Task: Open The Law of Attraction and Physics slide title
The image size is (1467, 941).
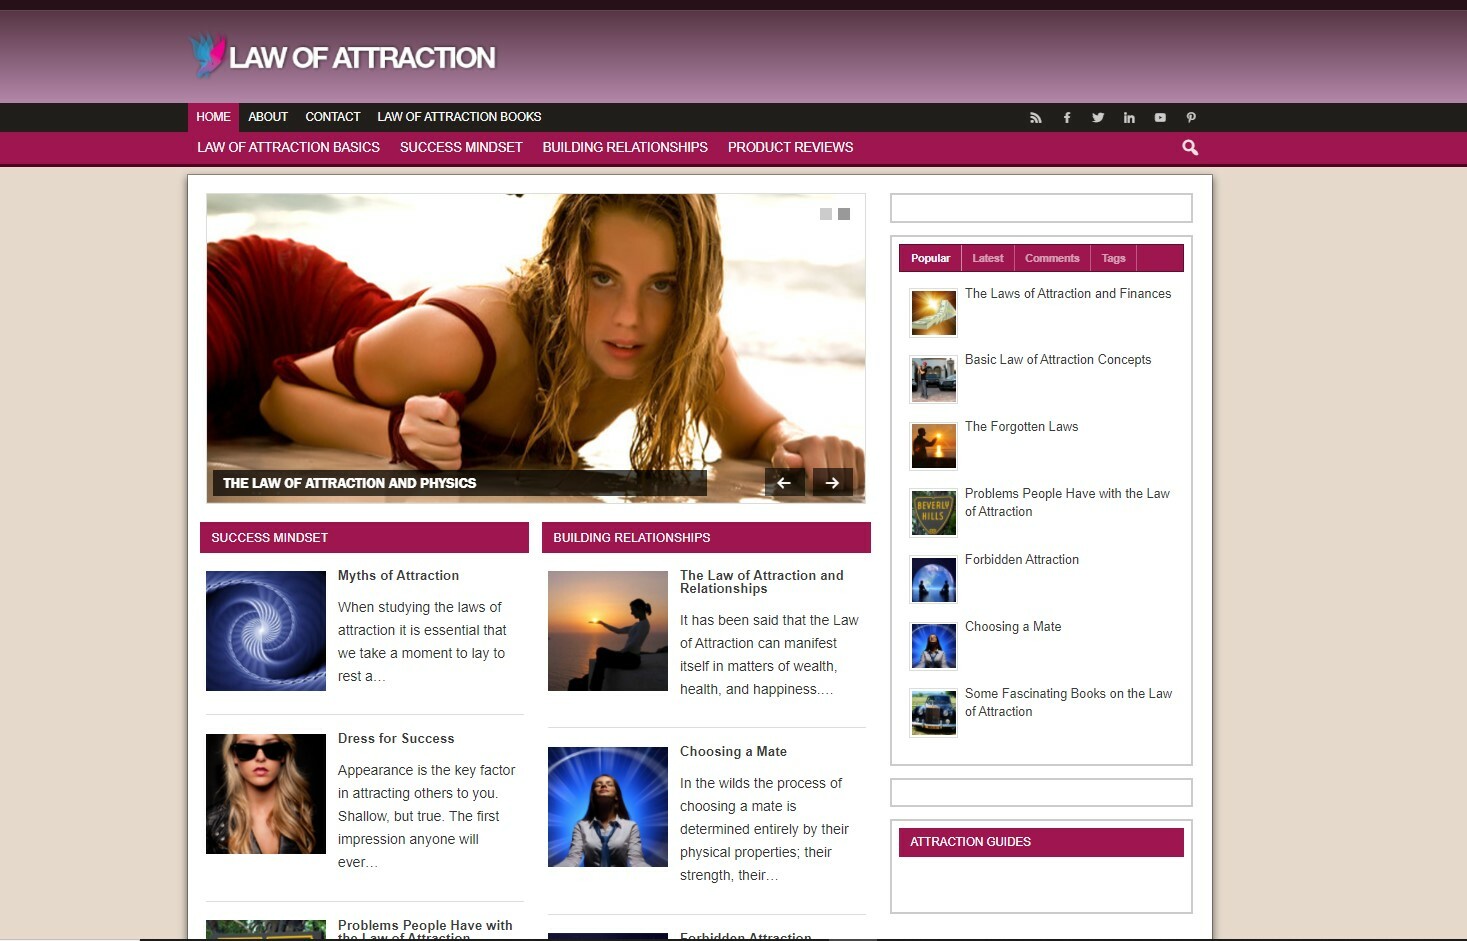Action: click(349, 483)
